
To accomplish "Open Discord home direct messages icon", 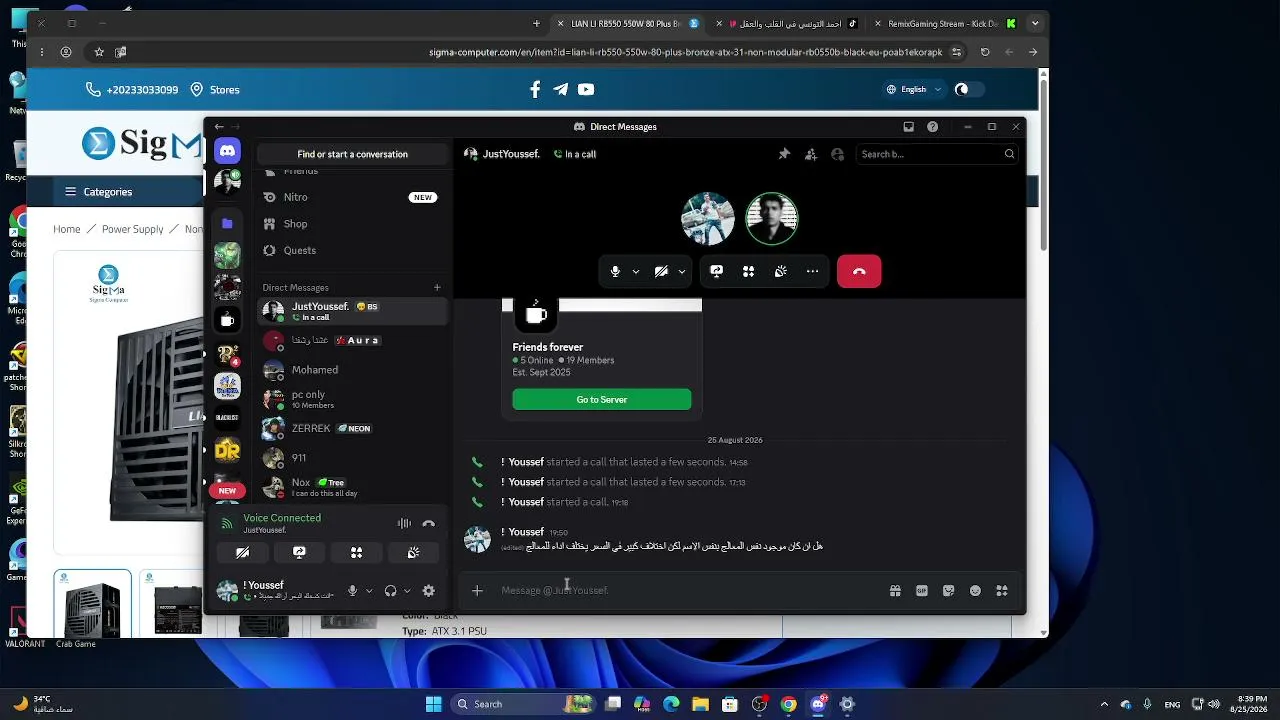I will click(227, 151).
